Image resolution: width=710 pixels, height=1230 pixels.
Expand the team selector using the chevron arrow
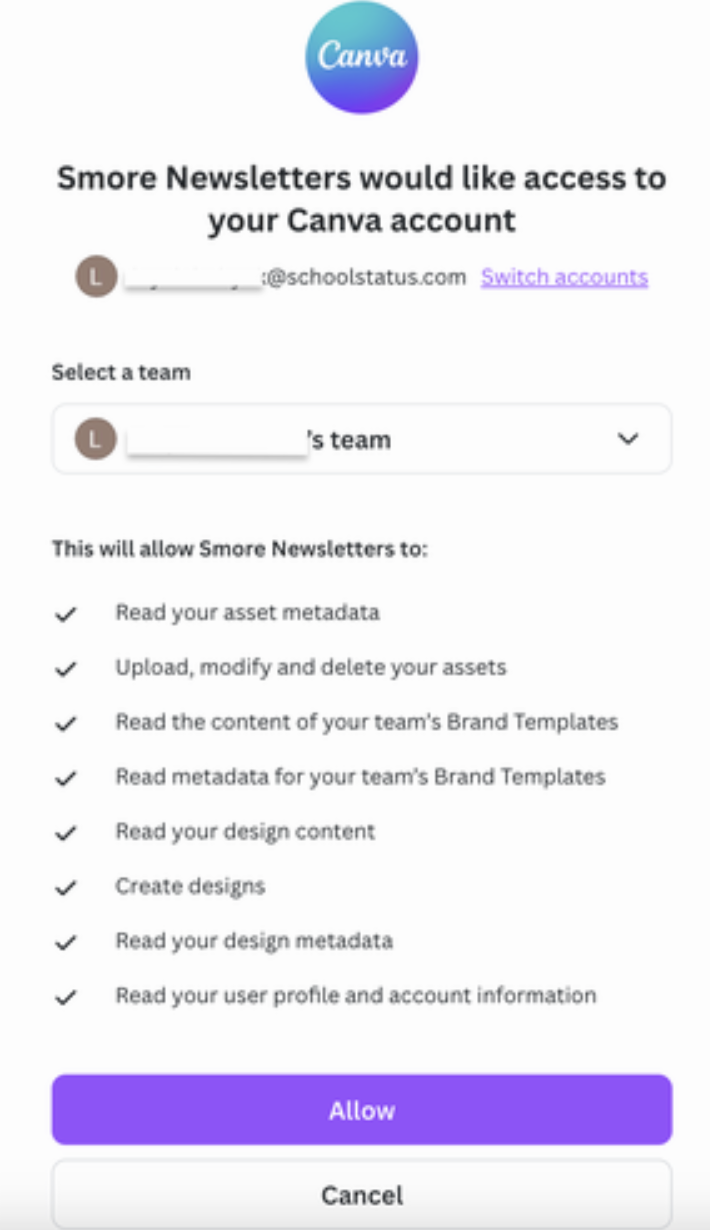point(628,439)
